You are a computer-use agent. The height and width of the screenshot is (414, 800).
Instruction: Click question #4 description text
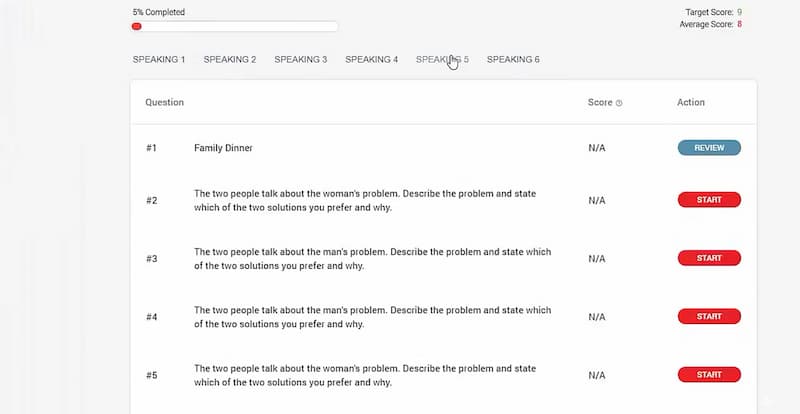tap(372, 317)
